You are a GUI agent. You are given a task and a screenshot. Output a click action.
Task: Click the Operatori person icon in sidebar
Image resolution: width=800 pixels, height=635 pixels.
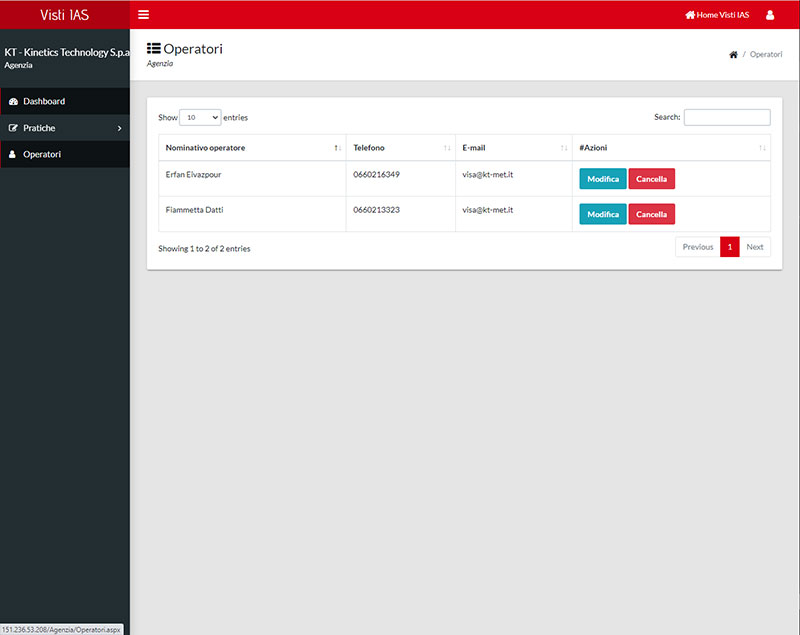tap(12, 154)
